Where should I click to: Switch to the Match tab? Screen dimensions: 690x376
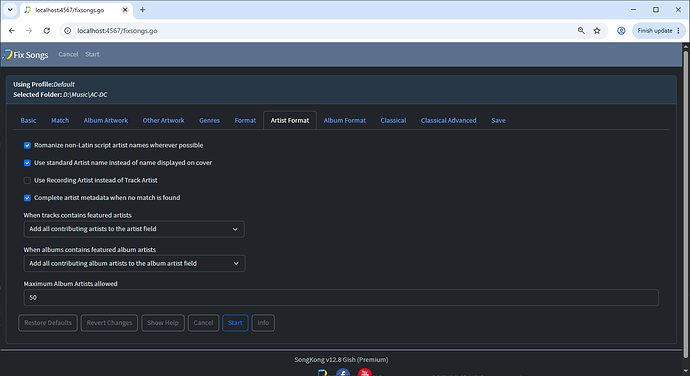[x=60, y=120]
